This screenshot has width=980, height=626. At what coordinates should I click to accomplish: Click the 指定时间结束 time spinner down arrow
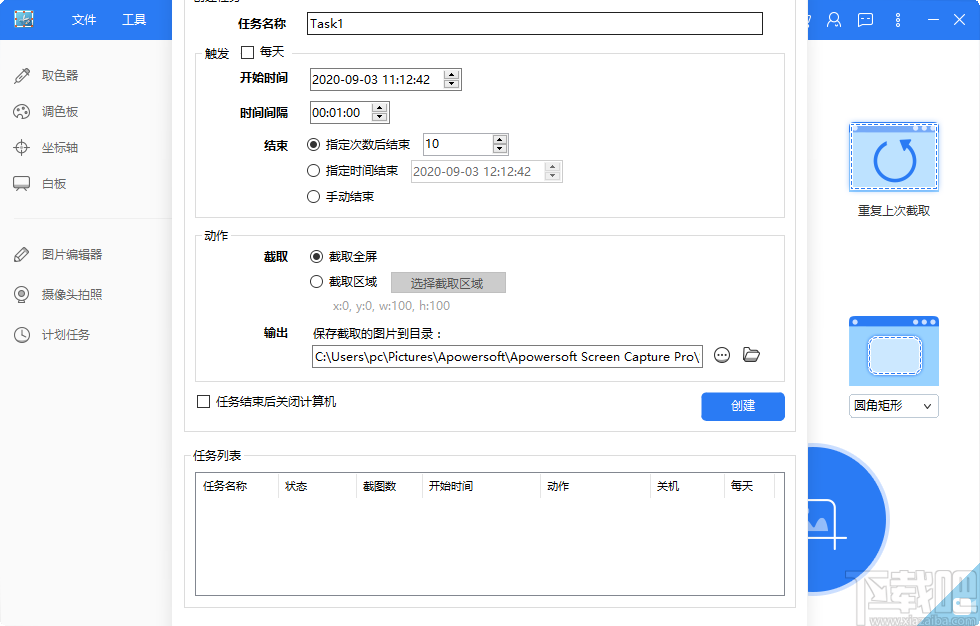(x=553, y=176)
